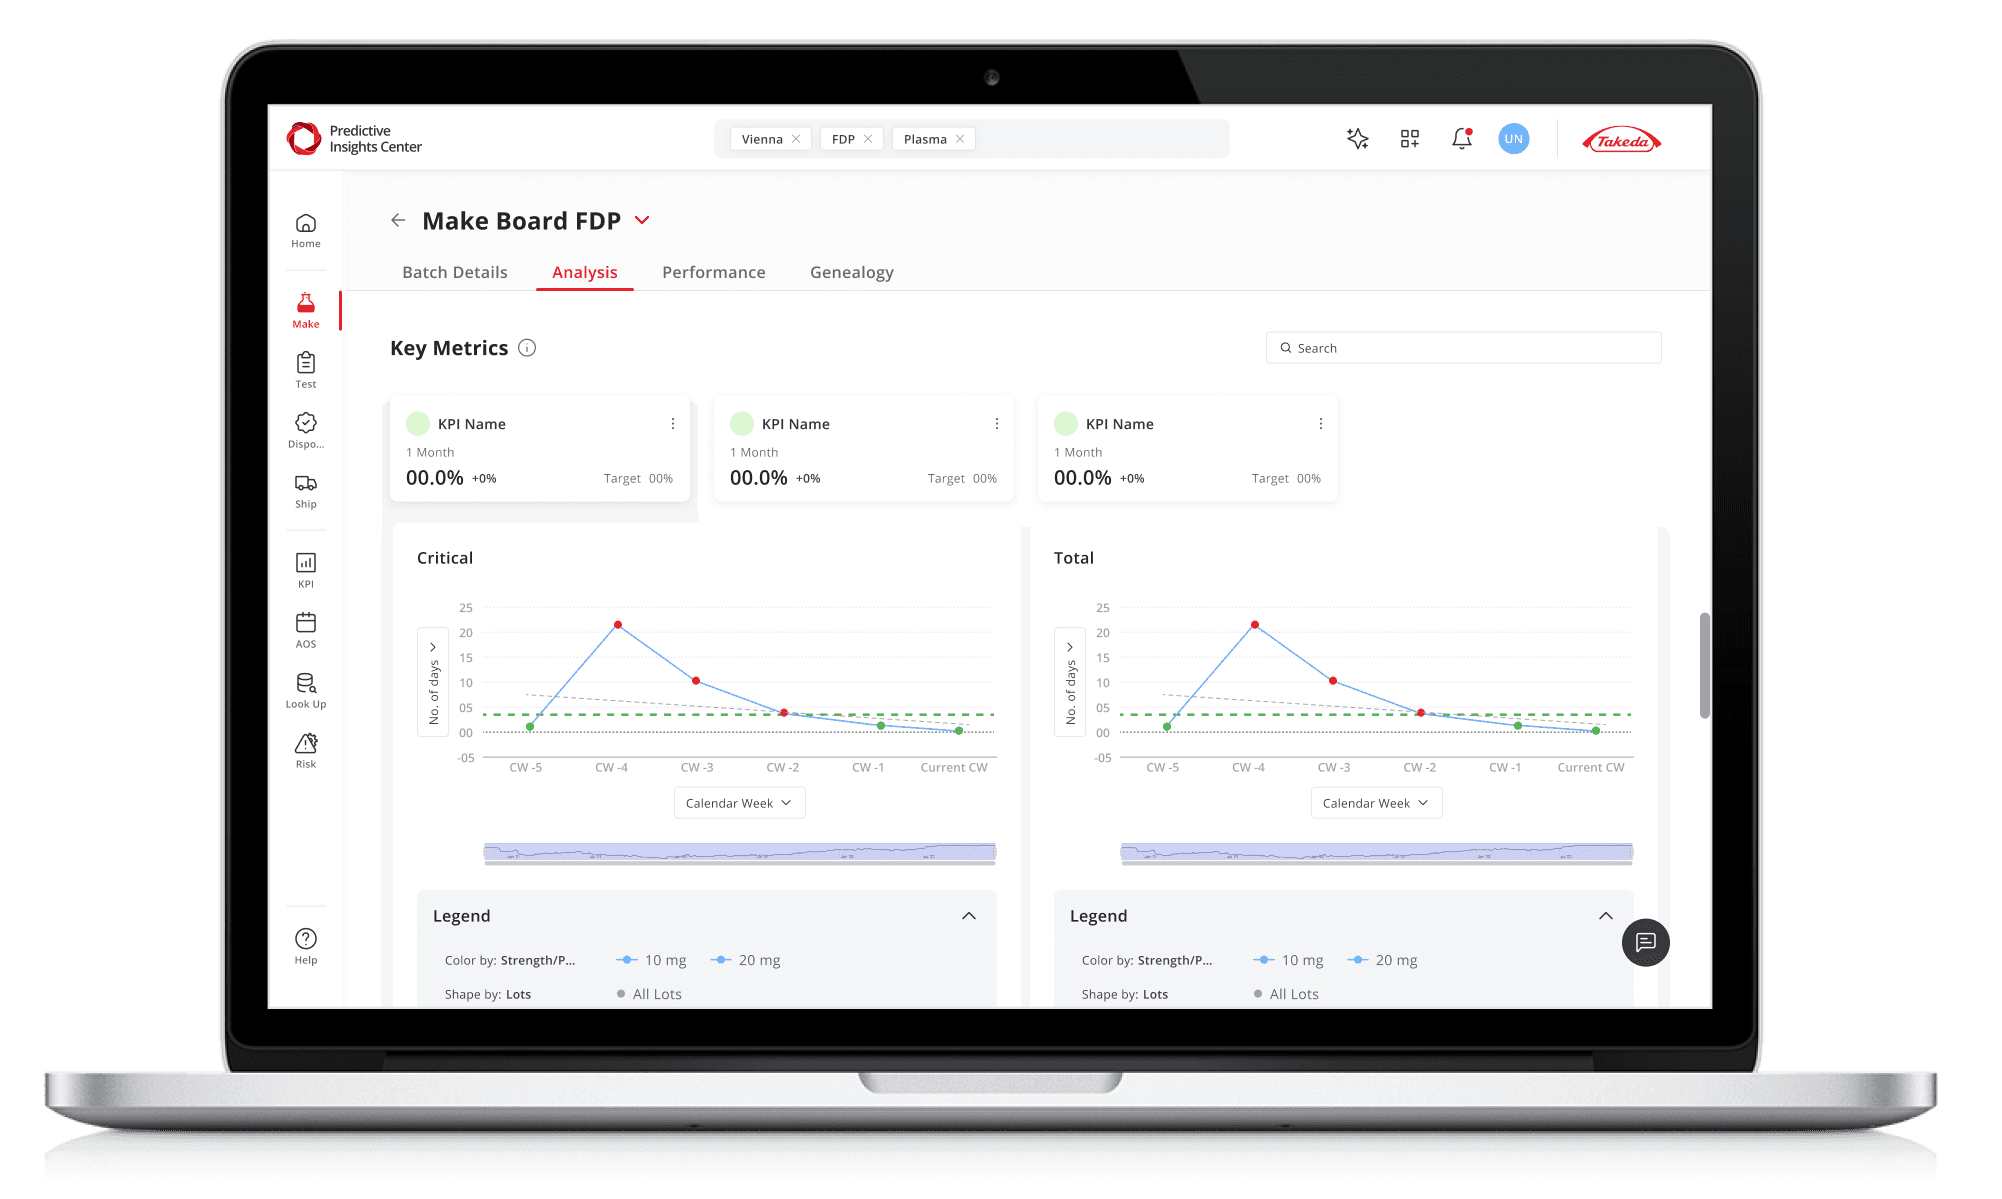Click the Key Metrics search field

click(x=1463, y=348)
